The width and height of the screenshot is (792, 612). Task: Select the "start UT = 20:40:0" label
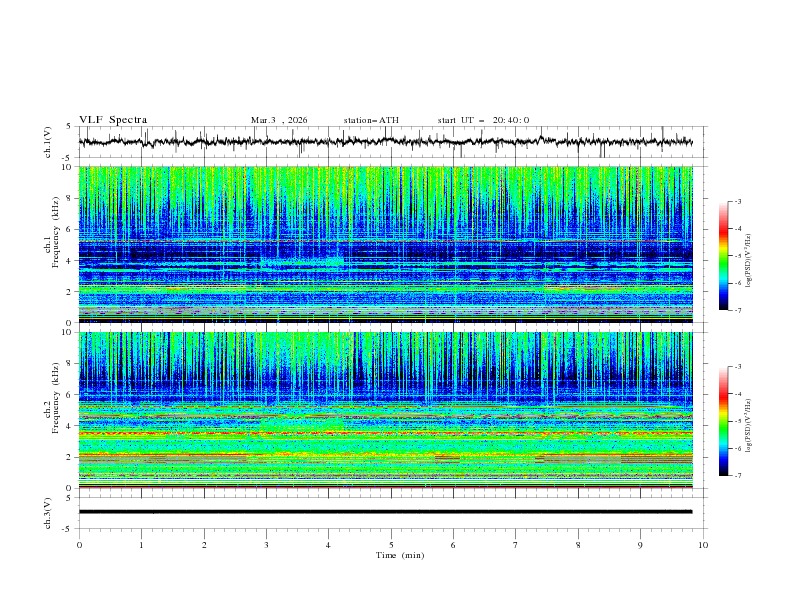click(x=483, y=120)
